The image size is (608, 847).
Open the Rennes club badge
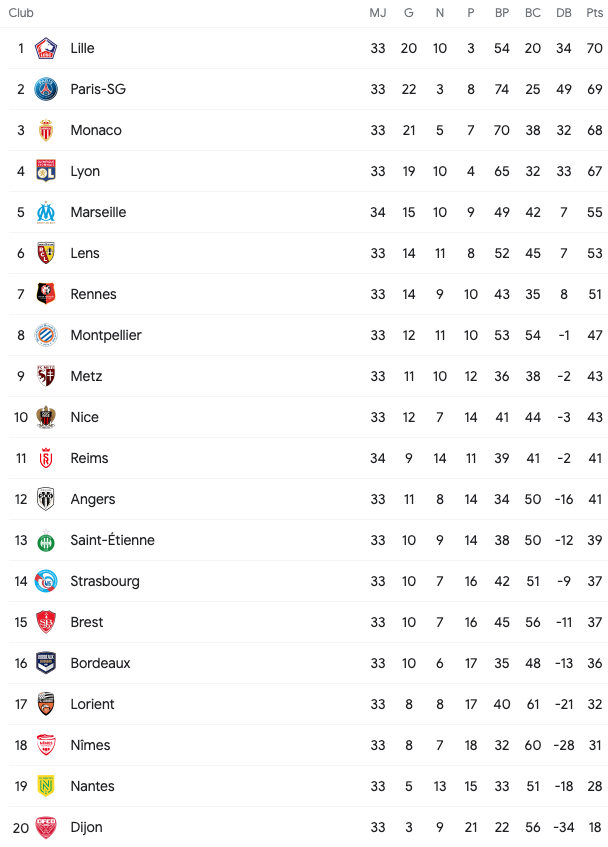[x=46, y=294]
